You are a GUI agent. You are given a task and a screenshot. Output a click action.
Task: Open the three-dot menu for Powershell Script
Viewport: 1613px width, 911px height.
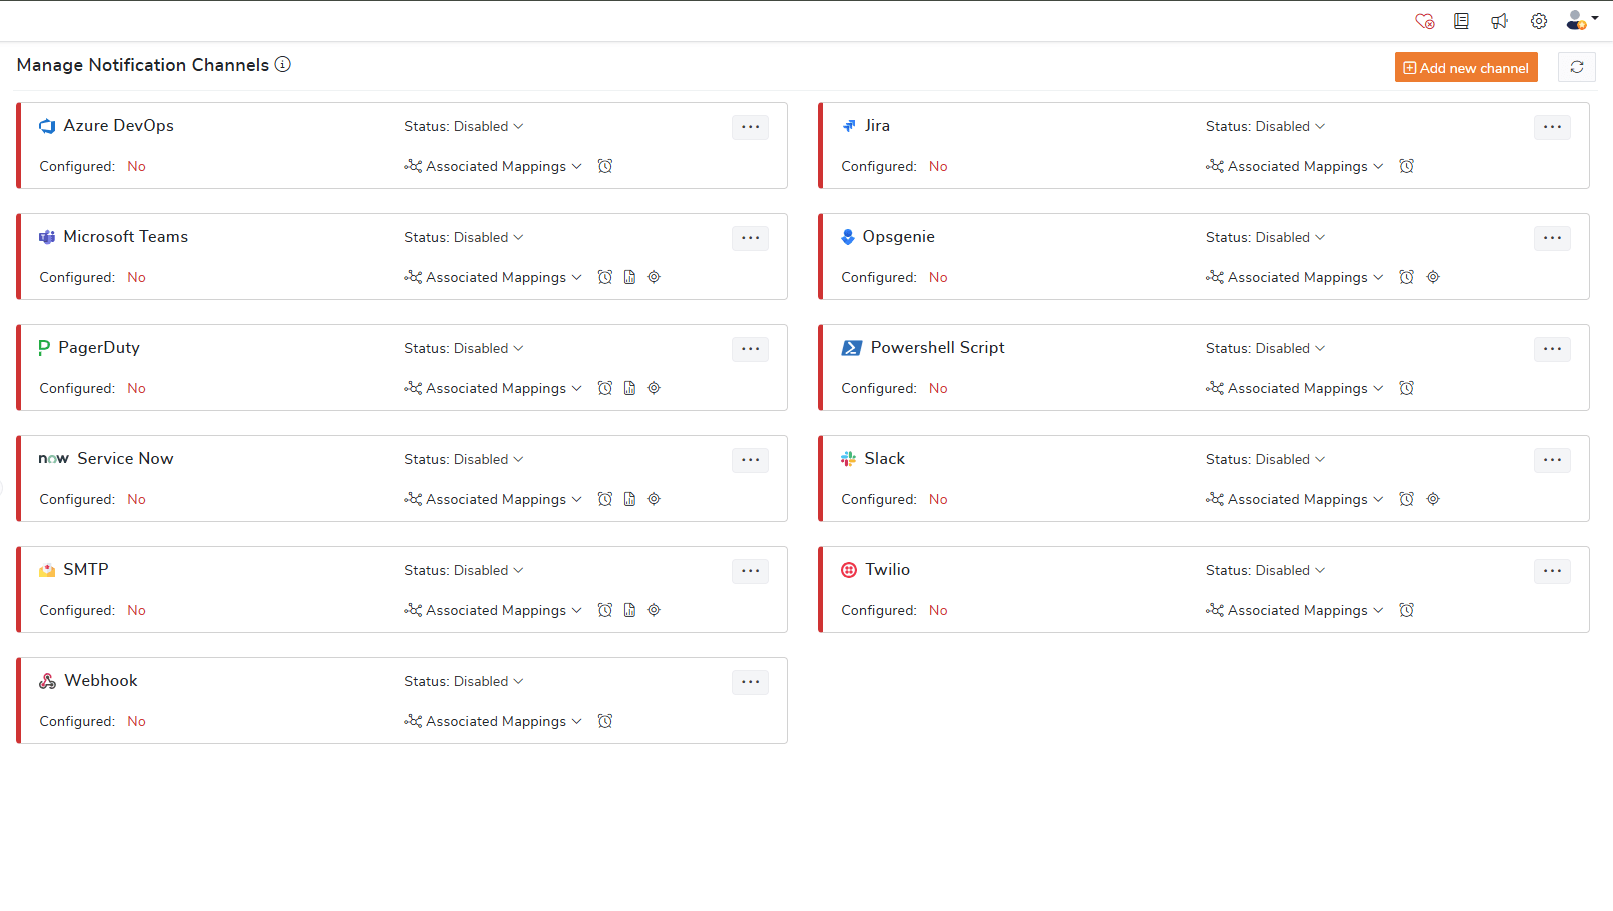pyautogui.click(x=1553, y=349)
